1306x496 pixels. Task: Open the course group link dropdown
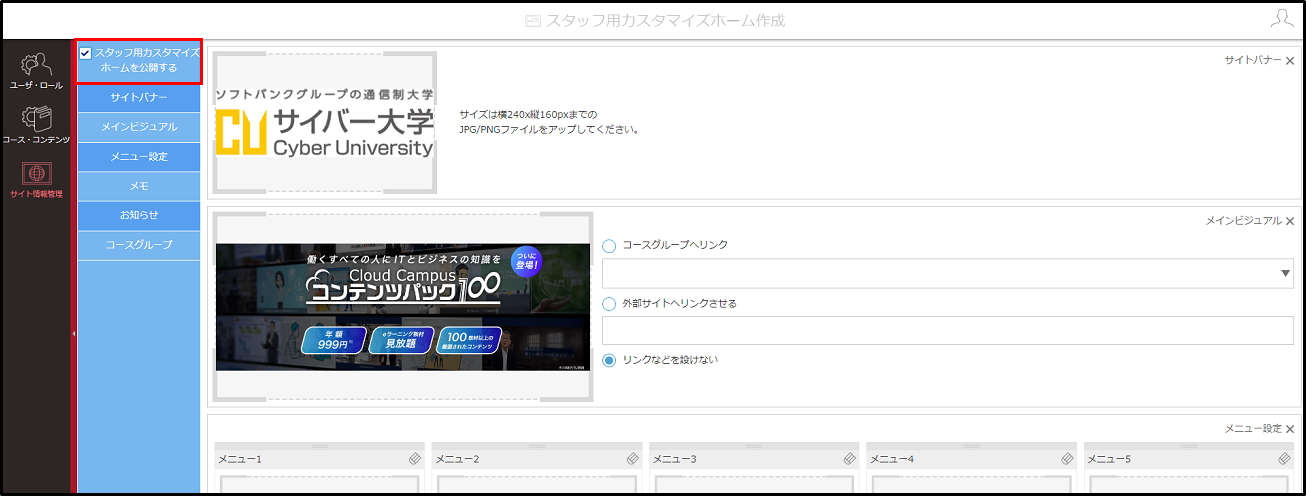click(948, 273)
